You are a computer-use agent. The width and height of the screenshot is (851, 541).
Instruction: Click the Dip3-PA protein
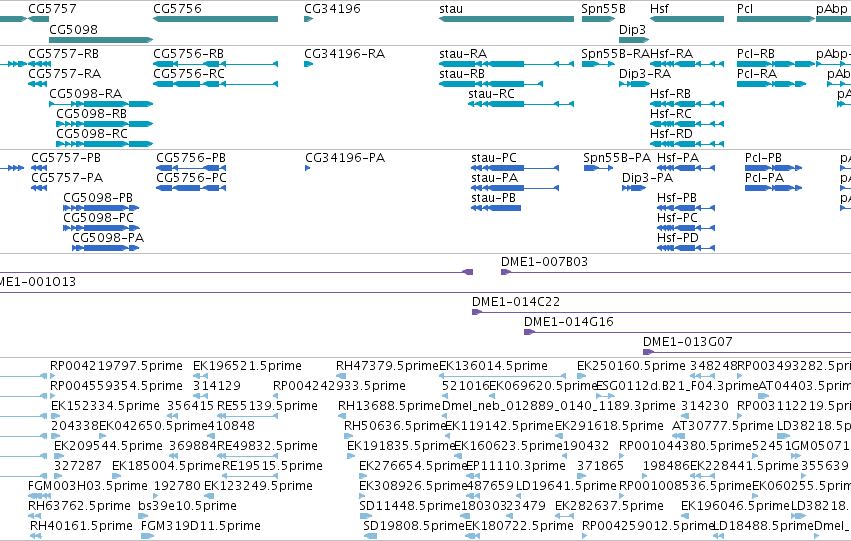634,188
